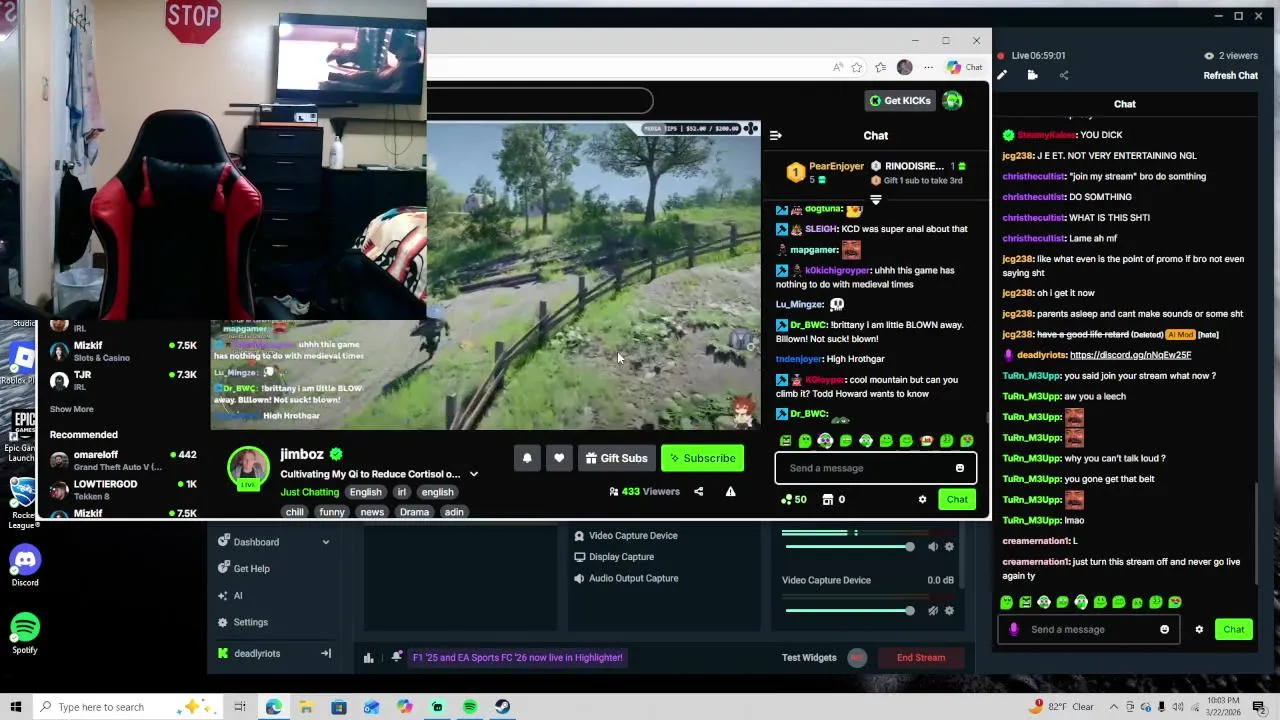1280x720 pixels.
Task: Open the F1 '25 Highlighter announcement
Action: 517,658
